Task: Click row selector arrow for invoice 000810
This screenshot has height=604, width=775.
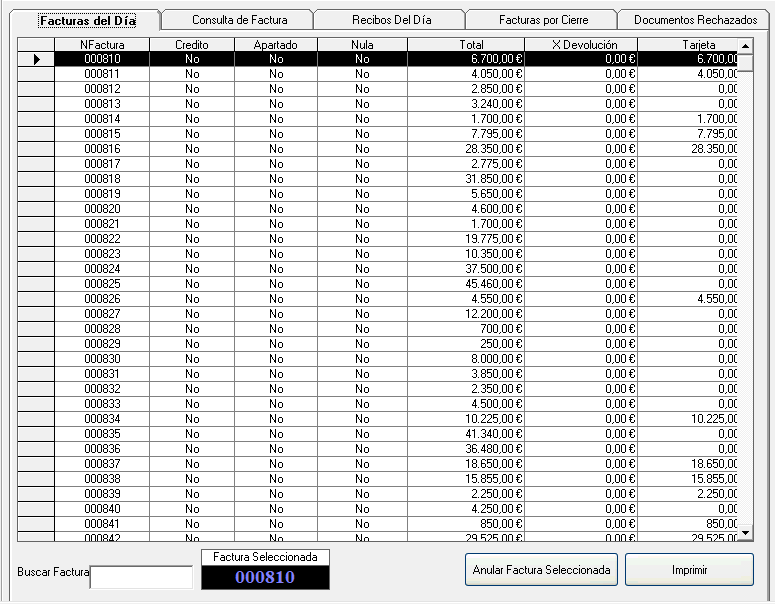Action: pos(37,60)
